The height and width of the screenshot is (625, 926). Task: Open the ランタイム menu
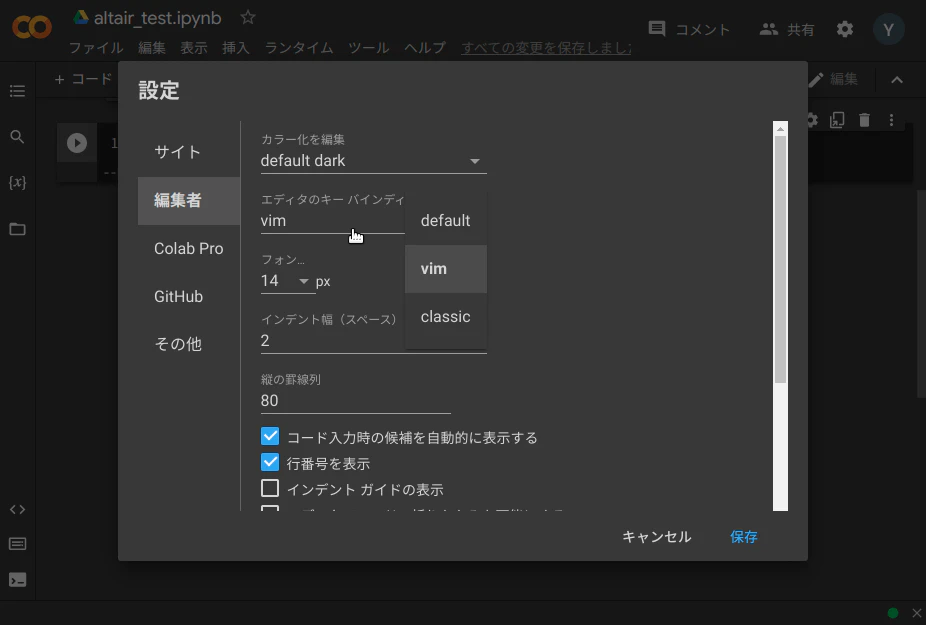299,48
